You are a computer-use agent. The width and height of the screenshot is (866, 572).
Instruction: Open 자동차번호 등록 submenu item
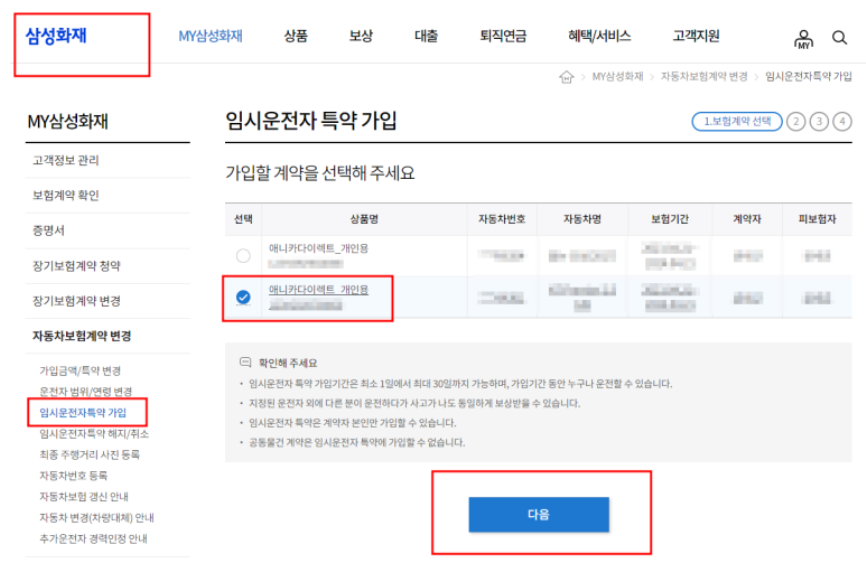73,476
